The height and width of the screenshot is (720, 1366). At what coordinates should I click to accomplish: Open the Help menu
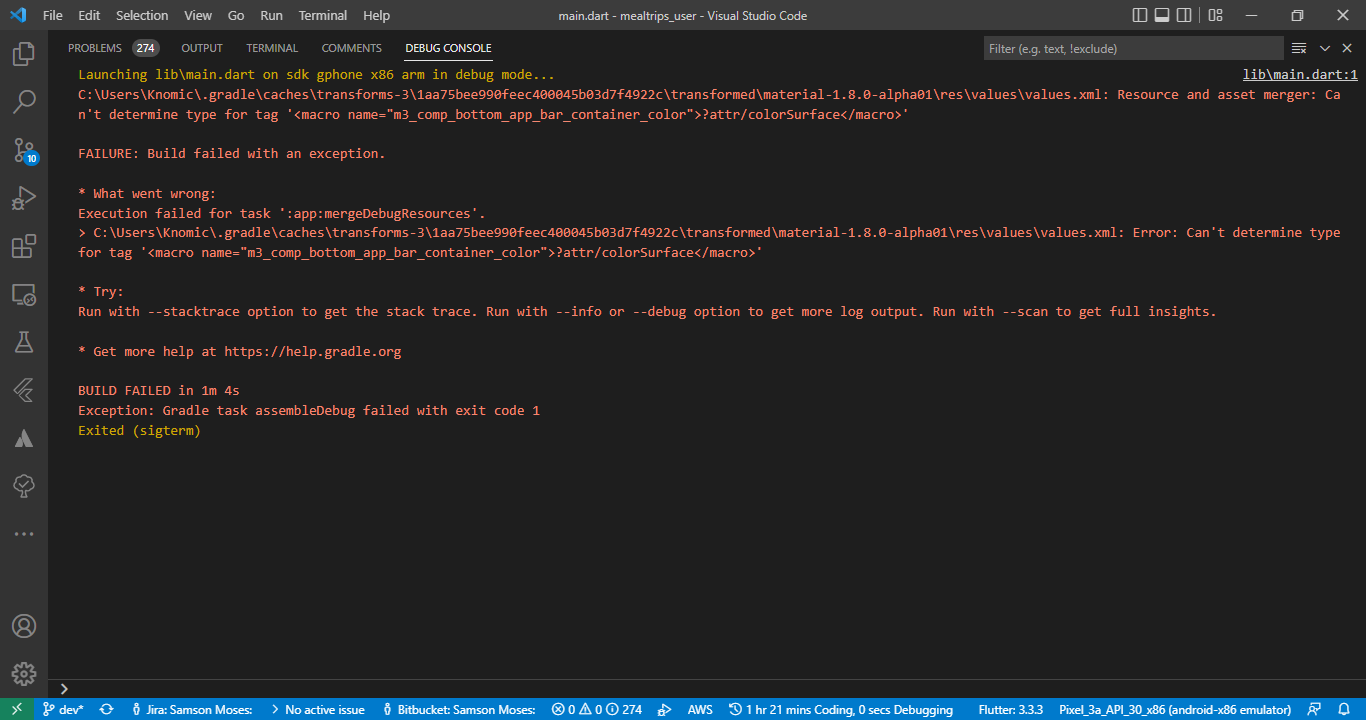click(x=377, y=16)
